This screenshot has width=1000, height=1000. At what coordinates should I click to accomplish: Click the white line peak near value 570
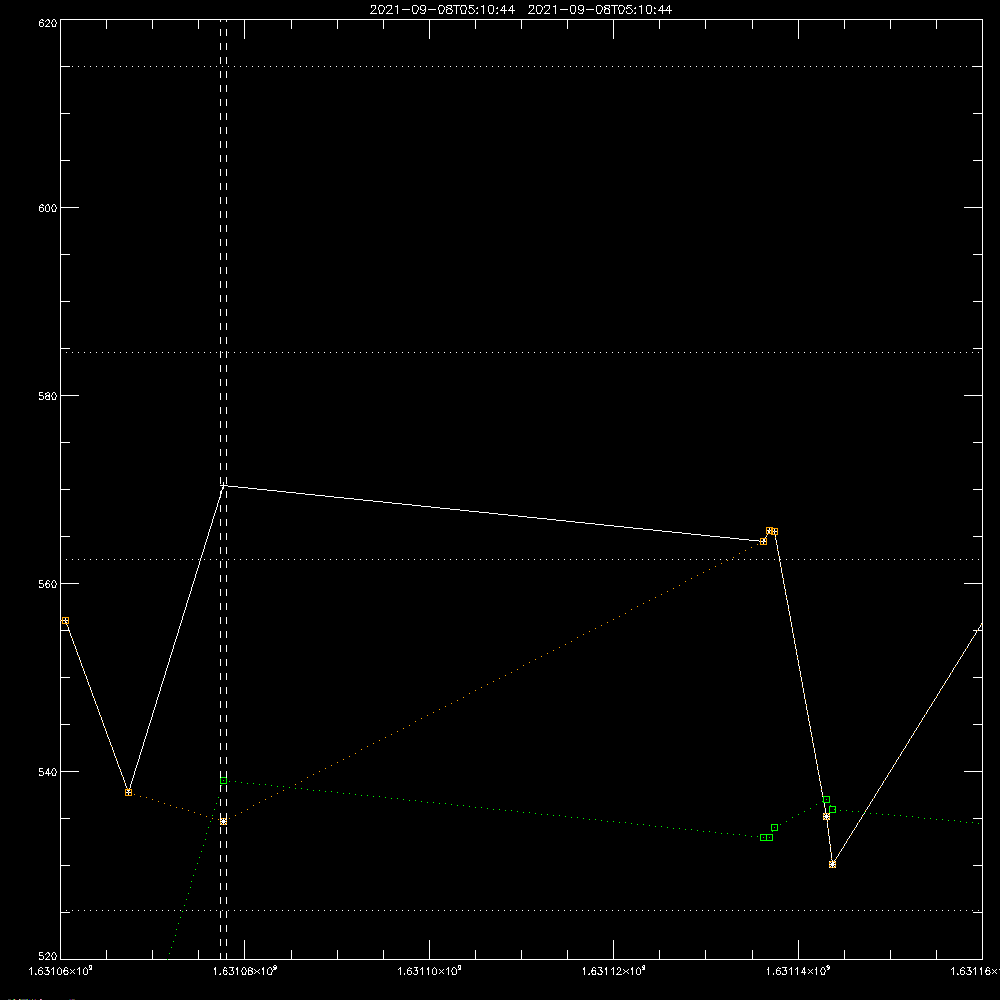tap(223, 486)
